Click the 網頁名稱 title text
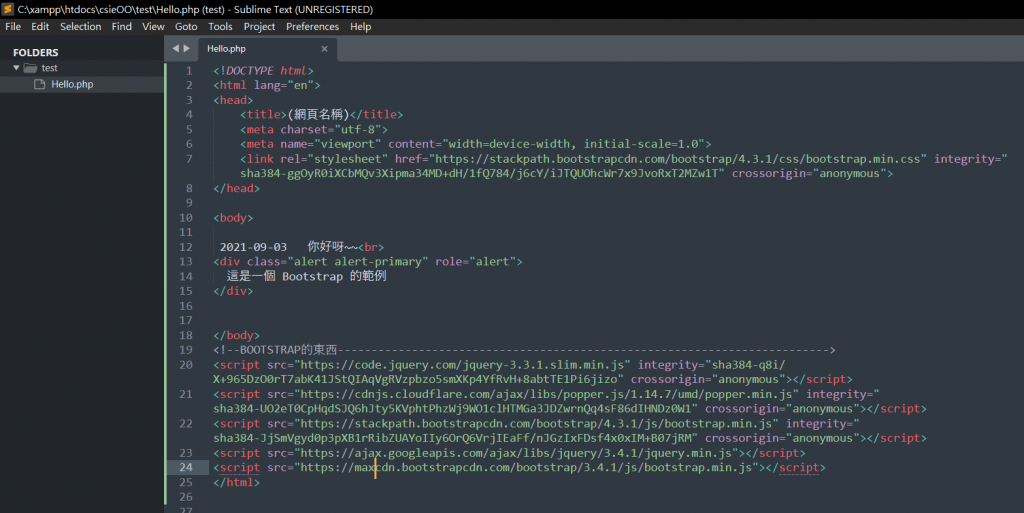 point(318,114)
